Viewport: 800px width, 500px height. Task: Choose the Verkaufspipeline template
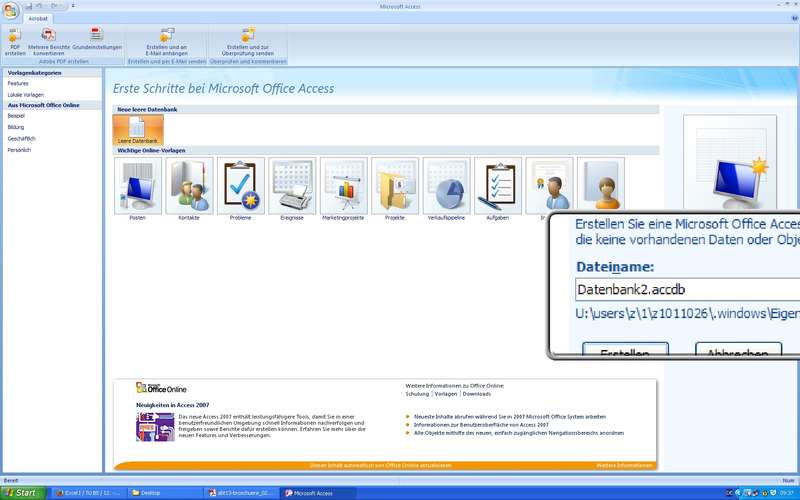(x=446, y=189)
